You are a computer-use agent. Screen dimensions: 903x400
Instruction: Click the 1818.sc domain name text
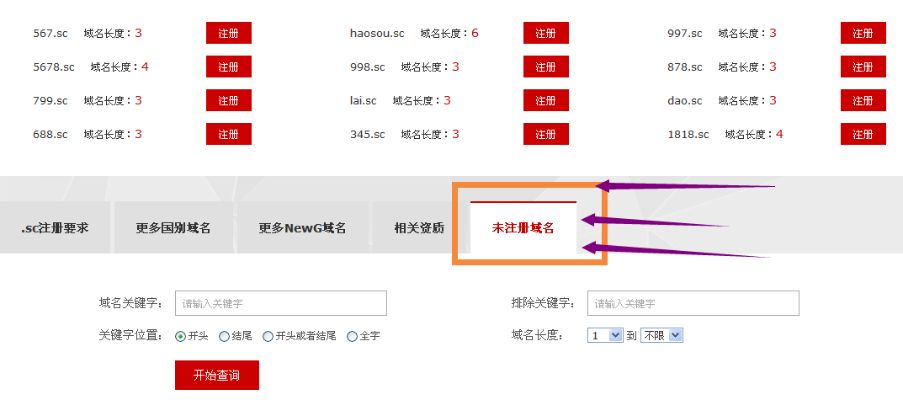(x=688, y=135)
